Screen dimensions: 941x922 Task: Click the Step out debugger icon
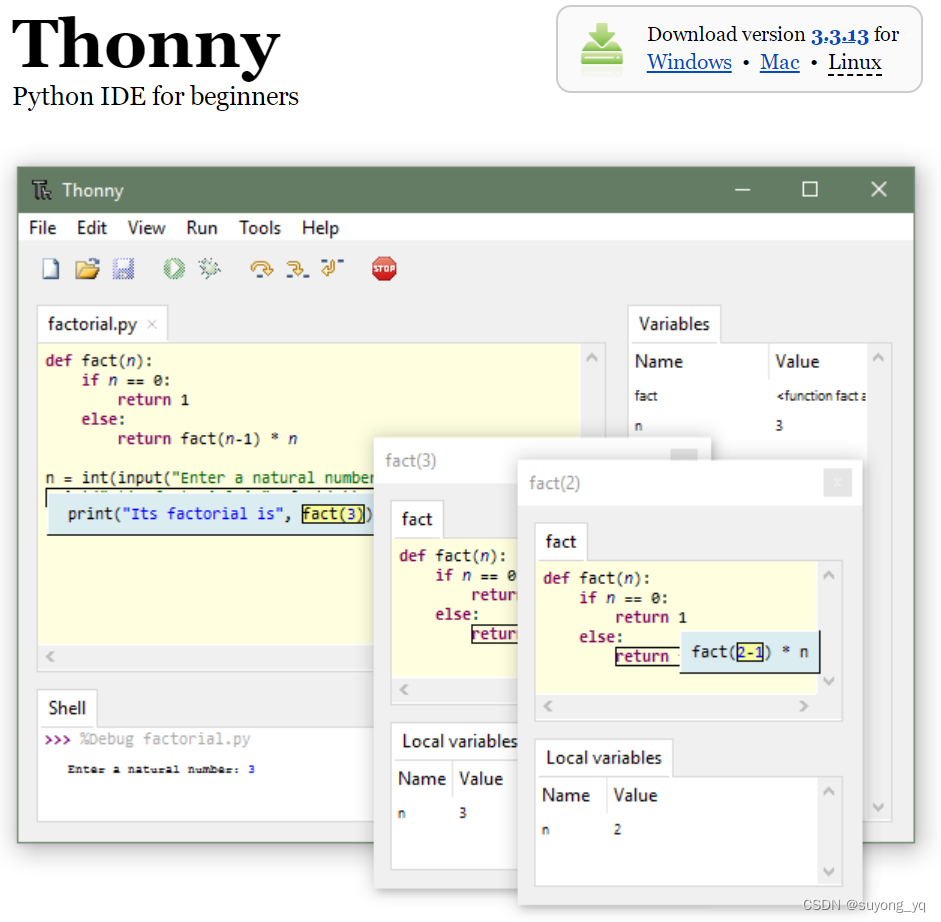[332, 268]
